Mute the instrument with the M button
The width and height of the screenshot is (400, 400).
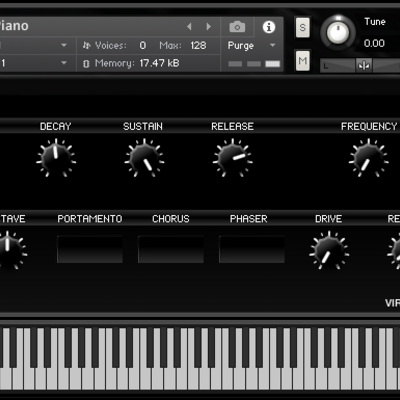pyautogui.click(x=302, y=61)
